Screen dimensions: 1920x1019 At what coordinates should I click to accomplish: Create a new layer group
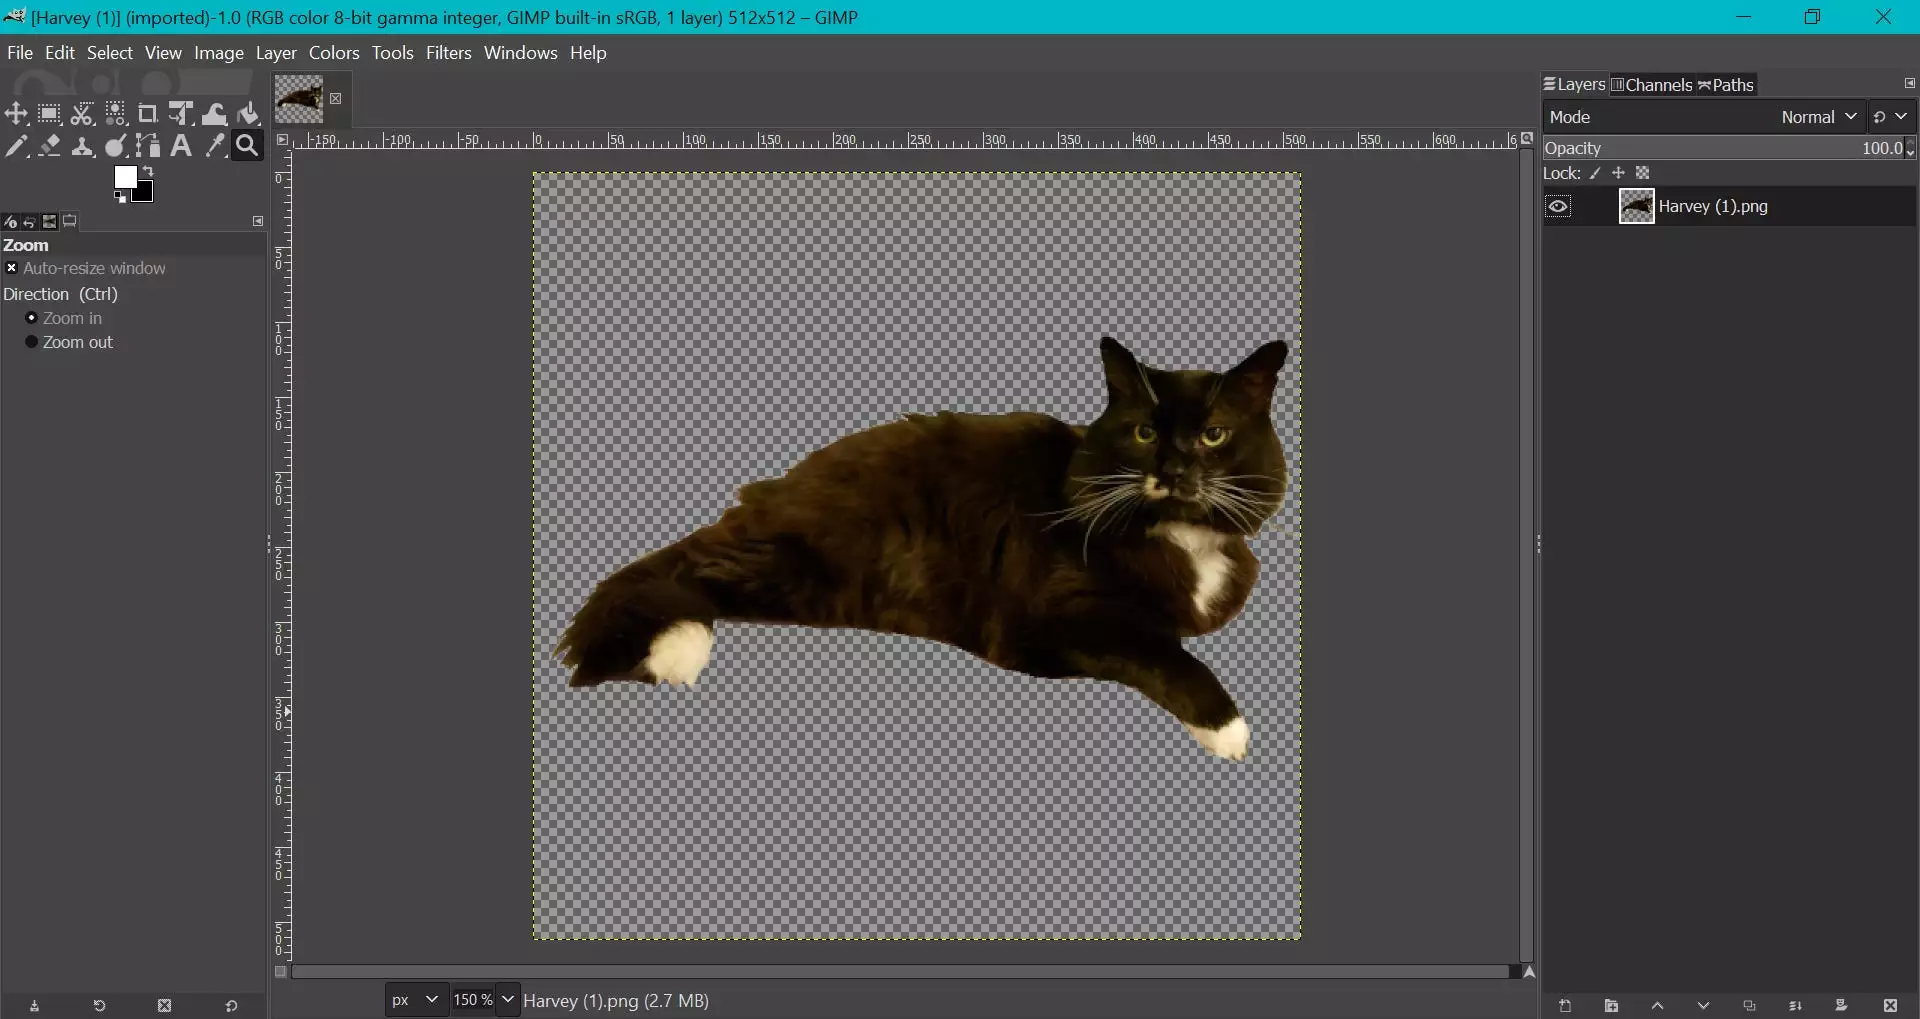pos(1611,1006)
